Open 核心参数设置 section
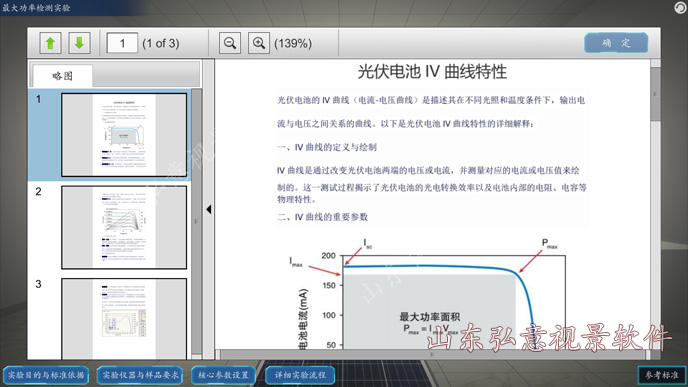 point(223,376)
